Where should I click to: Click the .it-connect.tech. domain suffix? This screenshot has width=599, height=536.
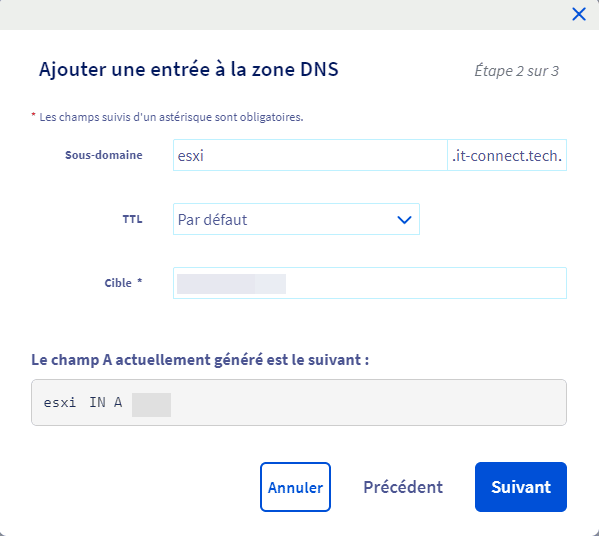point(507,155)
